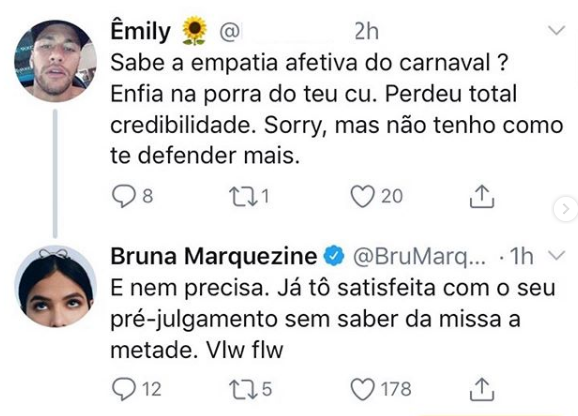Open Bruna tweet's 1h timestamp
The image size is (578, 416).
click(521, 256)
